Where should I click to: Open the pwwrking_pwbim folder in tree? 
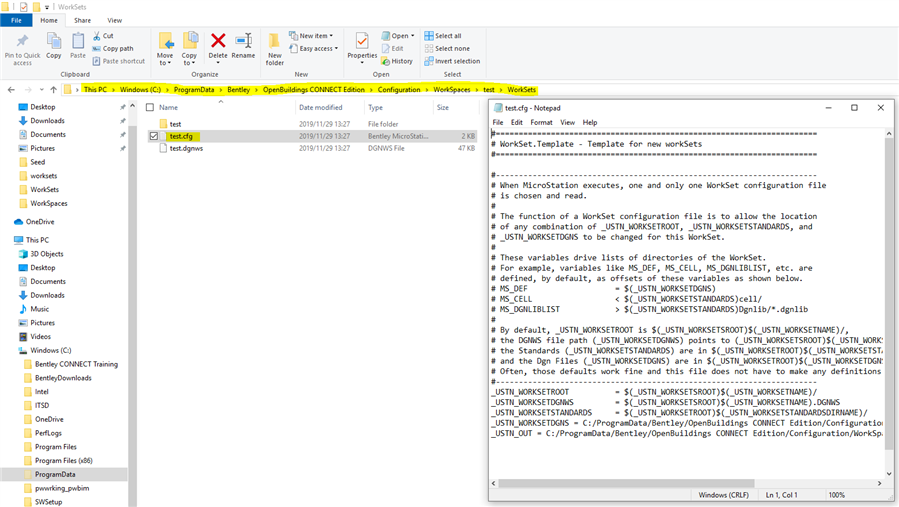click(x=62, y=488)
